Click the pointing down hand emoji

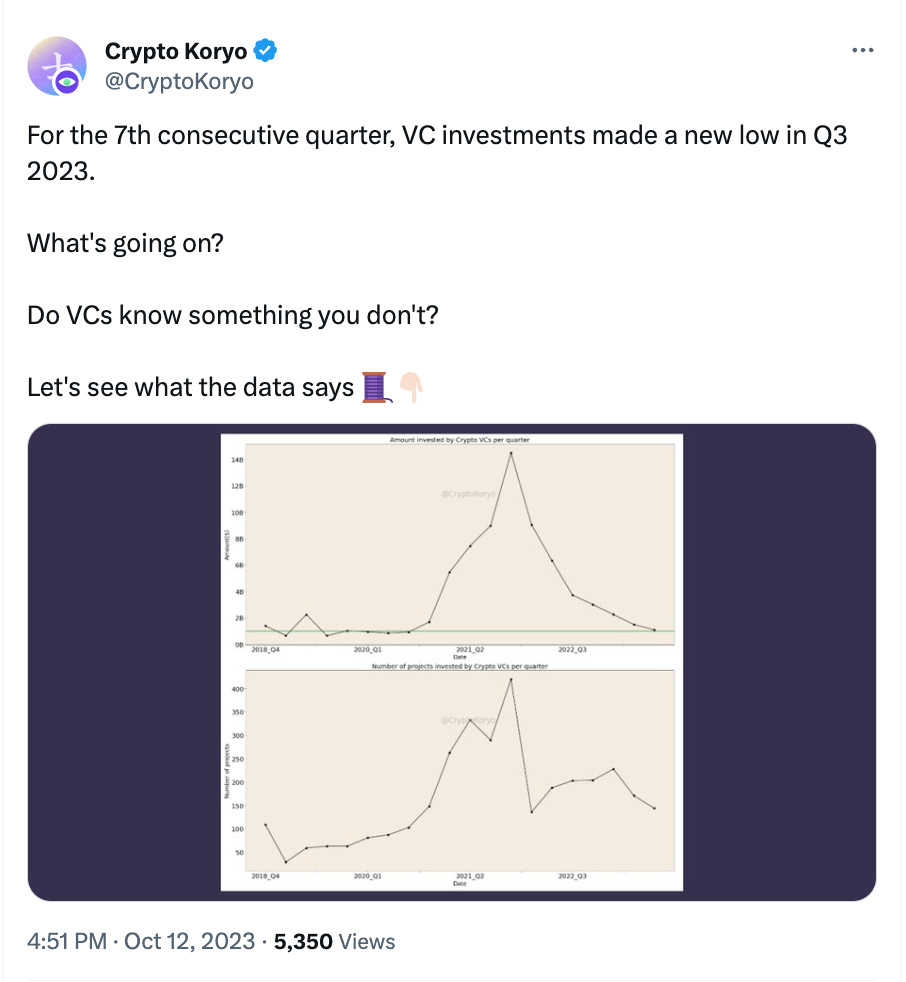click(x=412, y=387)
